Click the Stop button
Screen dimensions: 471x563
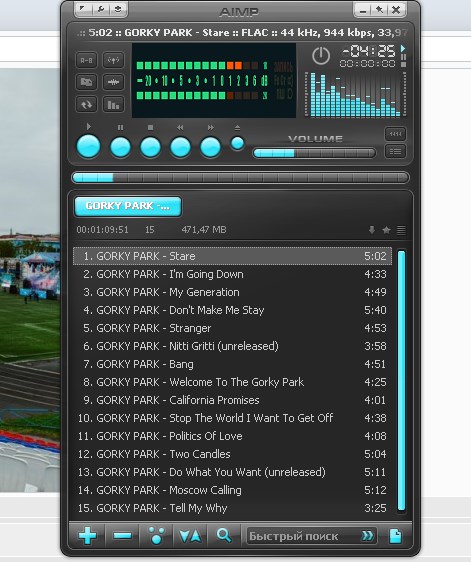(150, 147)
